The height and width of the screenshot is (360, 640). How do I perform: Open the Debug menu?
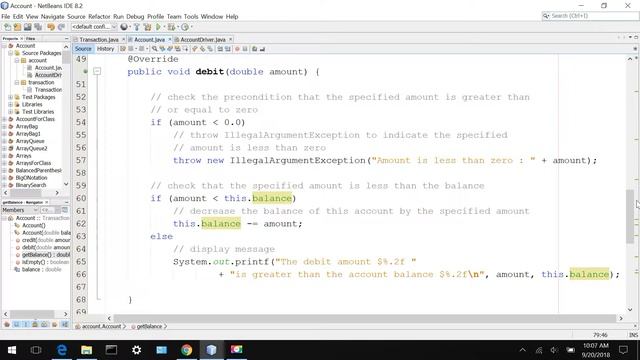[x=135, y=17]
